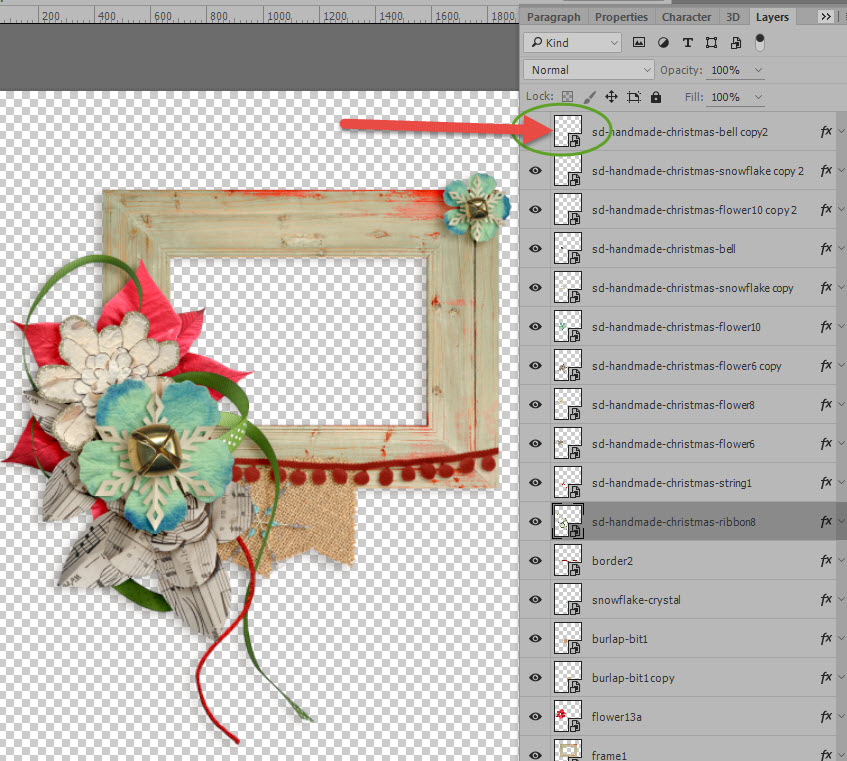
Task: Toggle visibility of snowflake-crystal layer
Action: pyautogui.click(x=535, y=600)
